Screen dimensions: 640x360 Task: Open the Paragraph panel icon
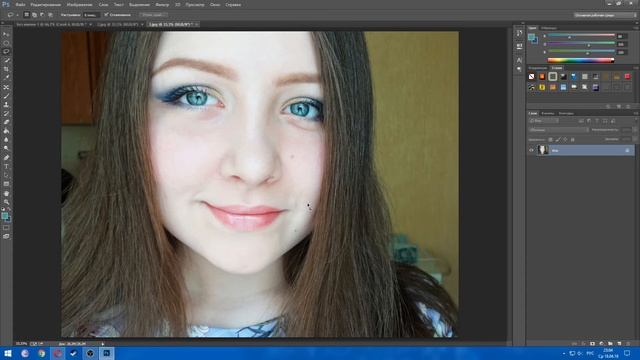point(519,69)
